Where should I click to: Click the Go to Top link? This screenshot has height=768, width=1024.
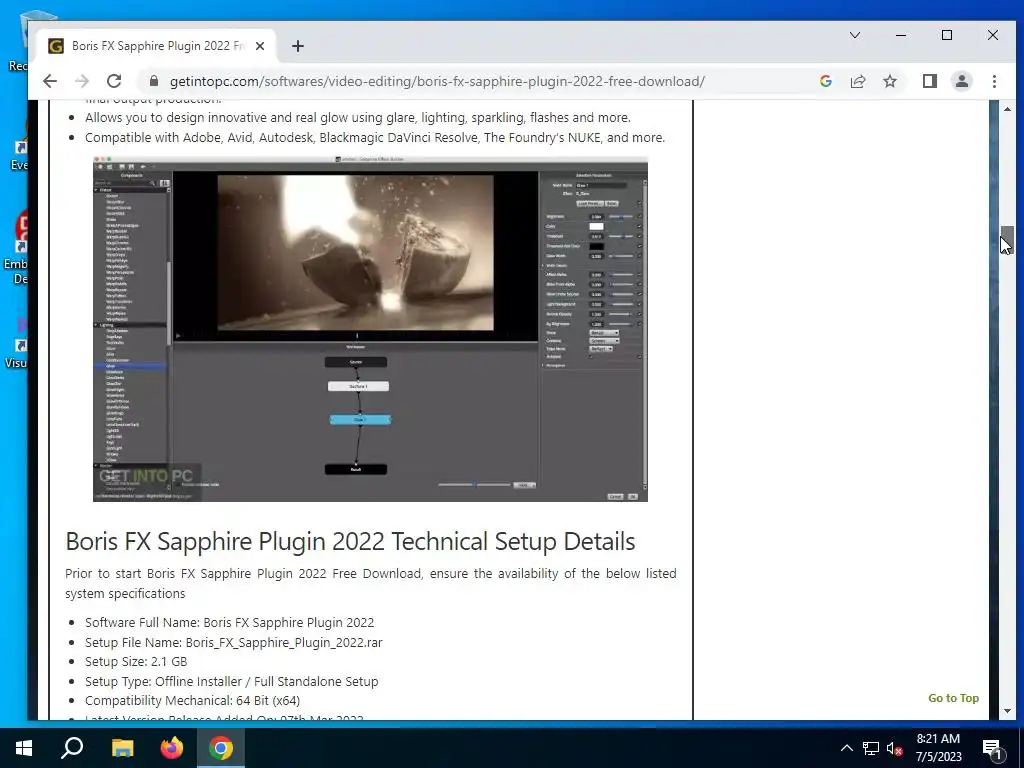point(953,698)
